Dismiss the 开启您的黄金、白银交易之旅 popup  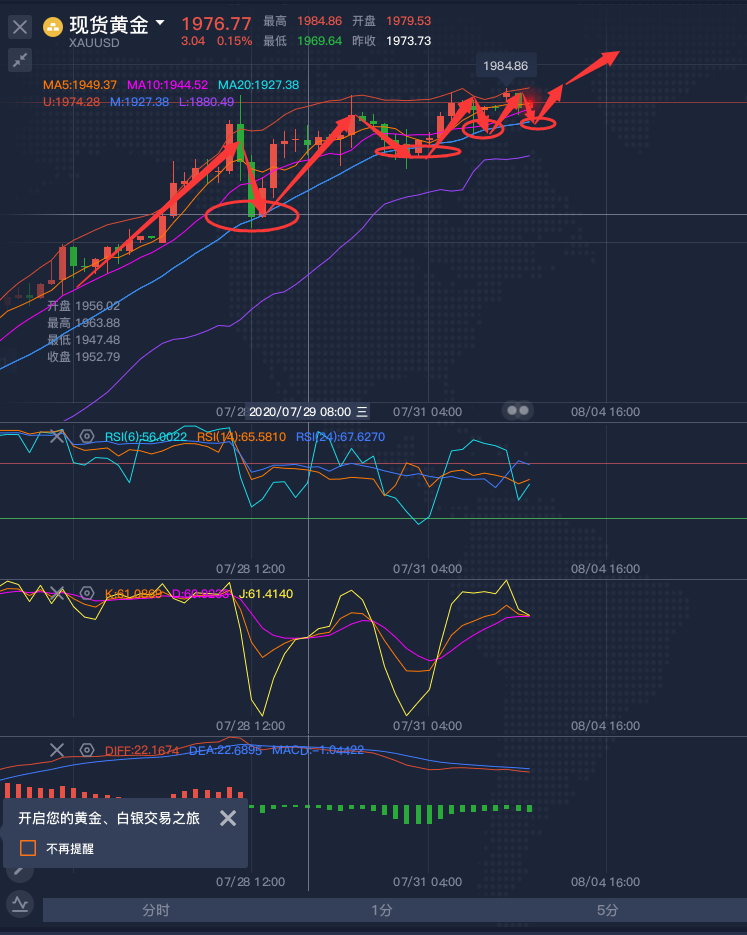click(228, 818)
